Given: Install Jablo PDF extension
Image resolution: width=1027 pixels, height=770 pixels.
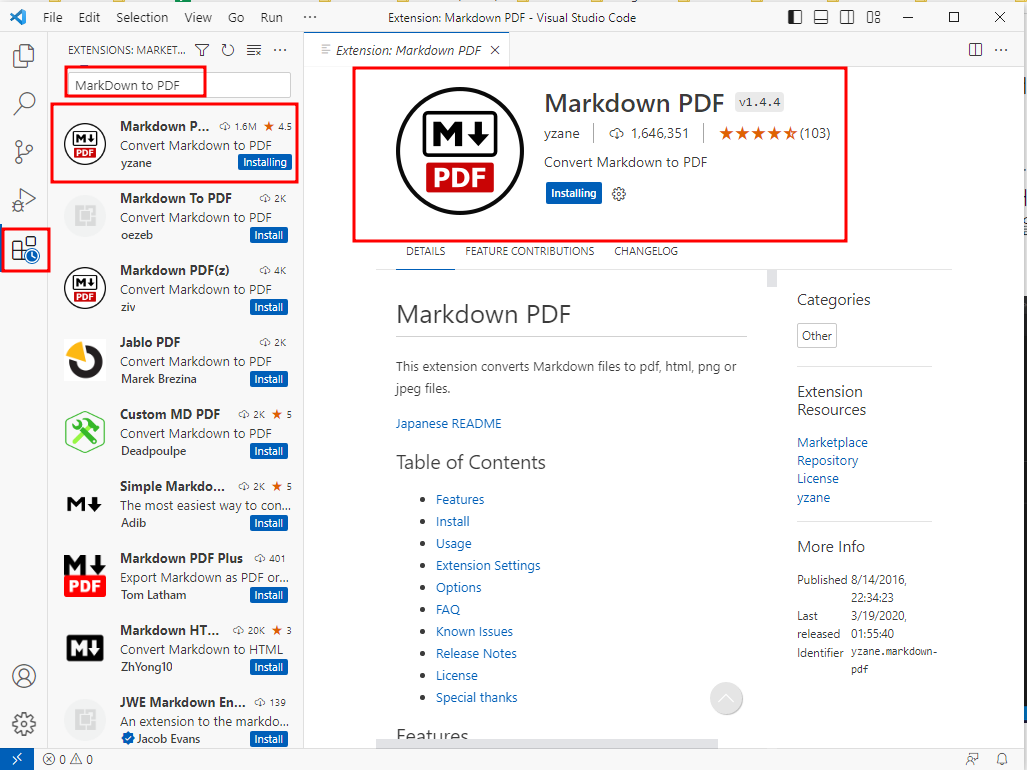Looking at the screenshot, I should click(269, 379).
